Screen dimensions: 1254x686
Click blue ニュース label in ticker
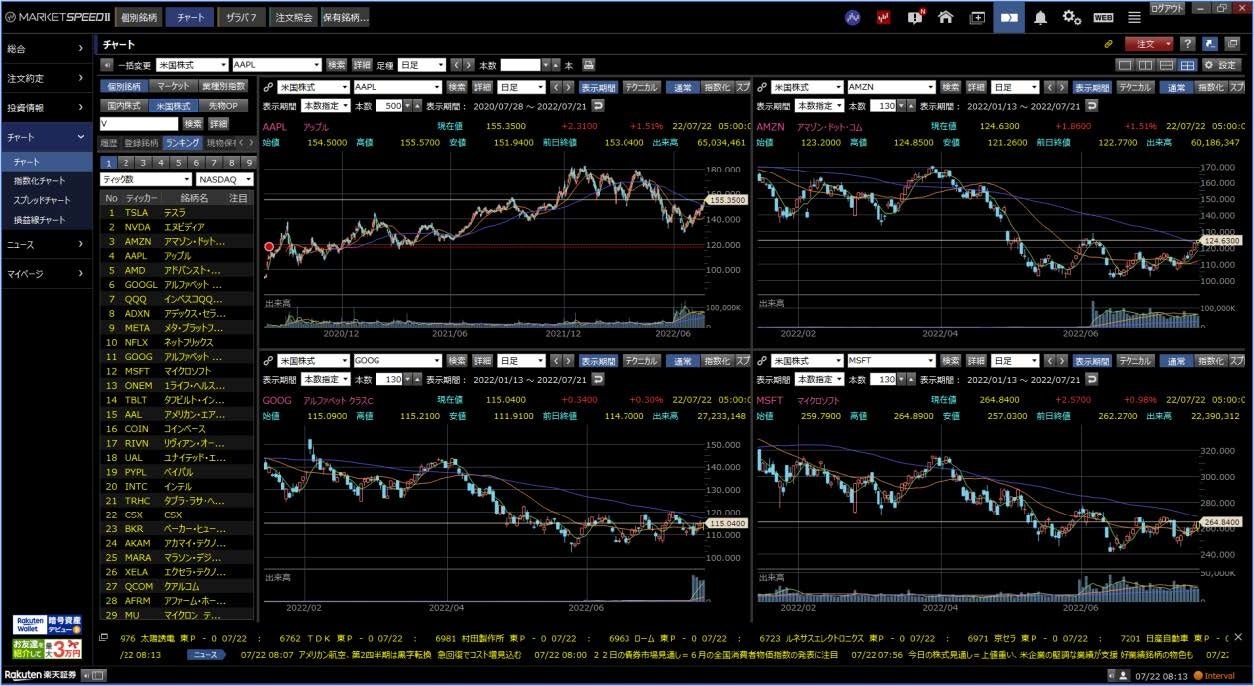click(205, 654)
